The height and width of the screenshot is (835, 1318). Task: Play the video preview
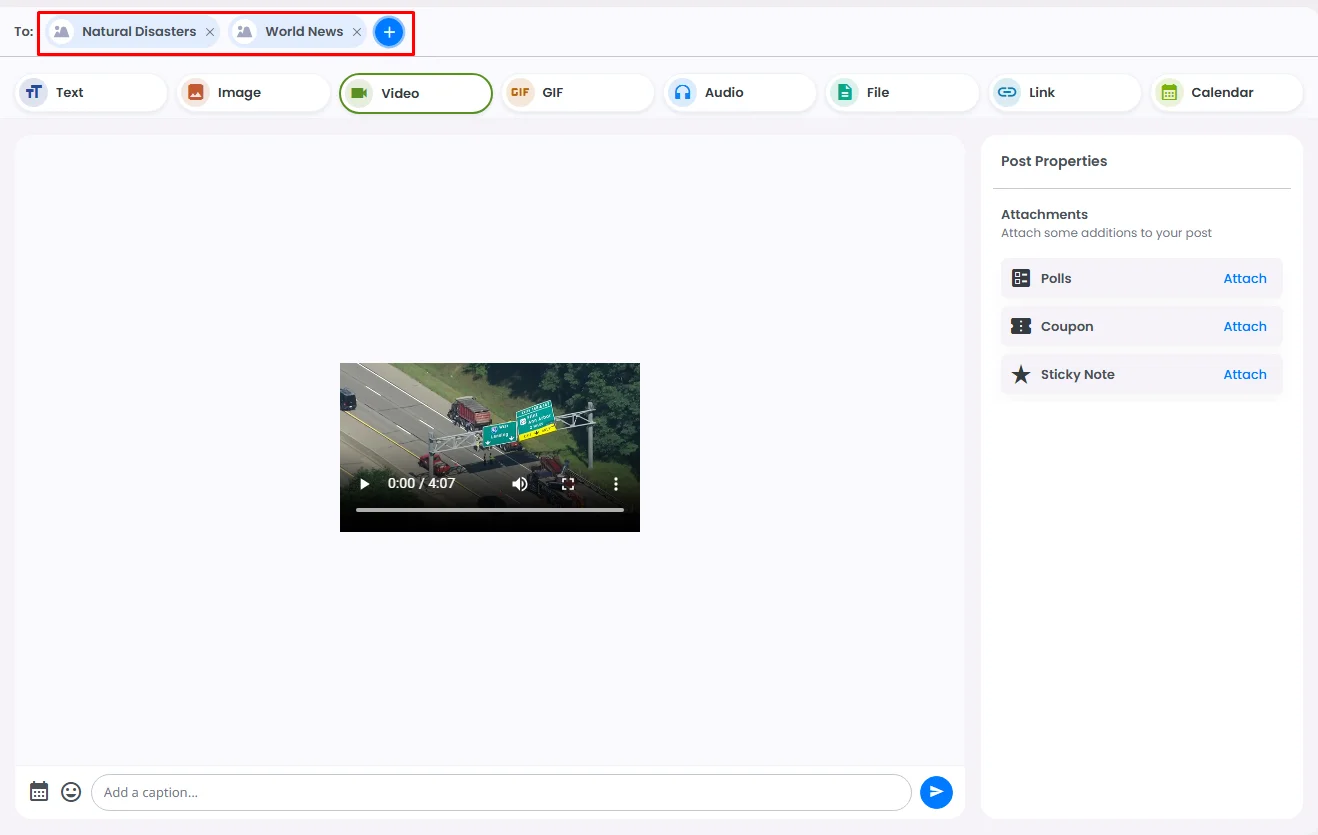pos(365,484)
